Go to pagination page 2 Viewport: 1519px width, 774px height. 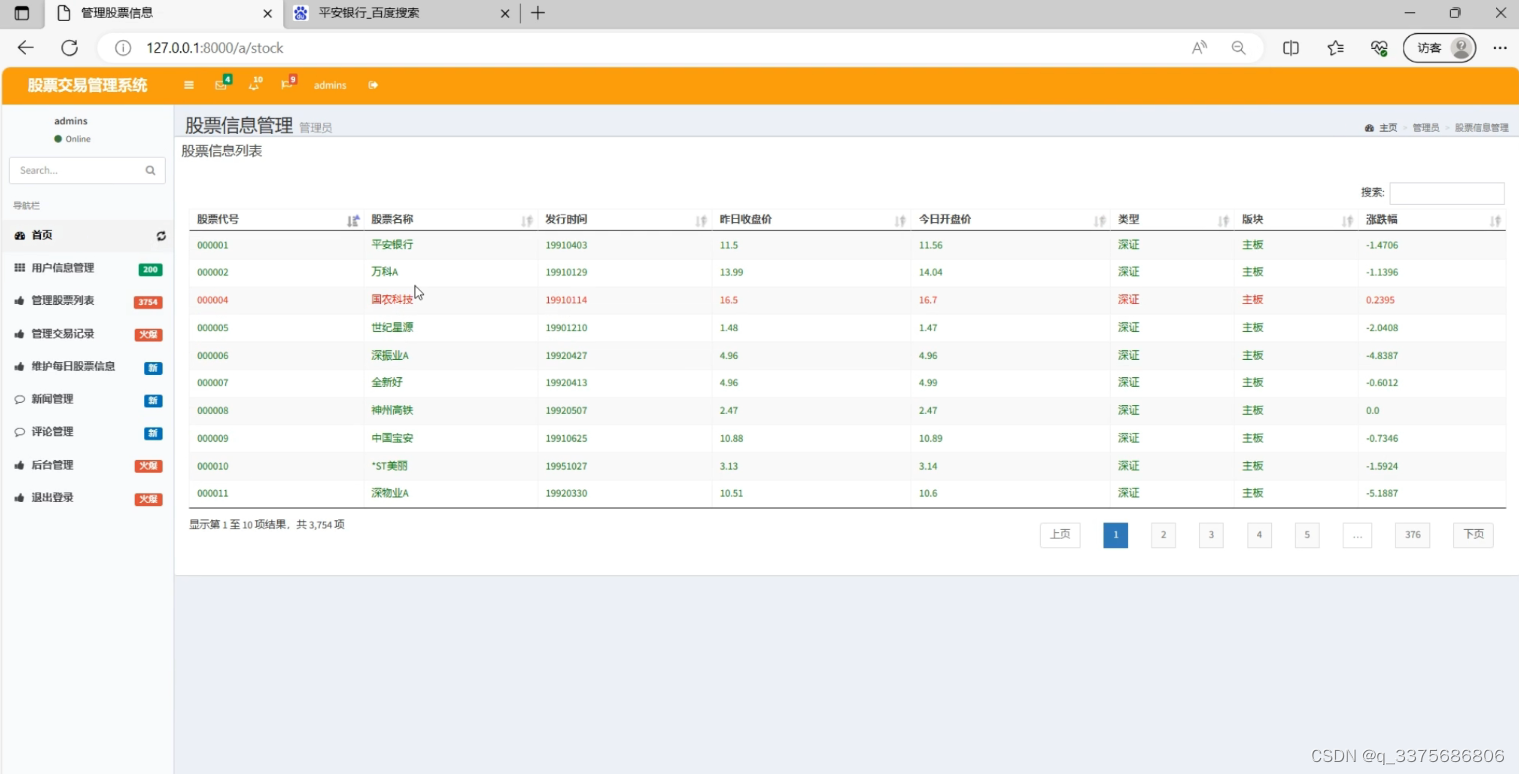(x=1163, y=535)
